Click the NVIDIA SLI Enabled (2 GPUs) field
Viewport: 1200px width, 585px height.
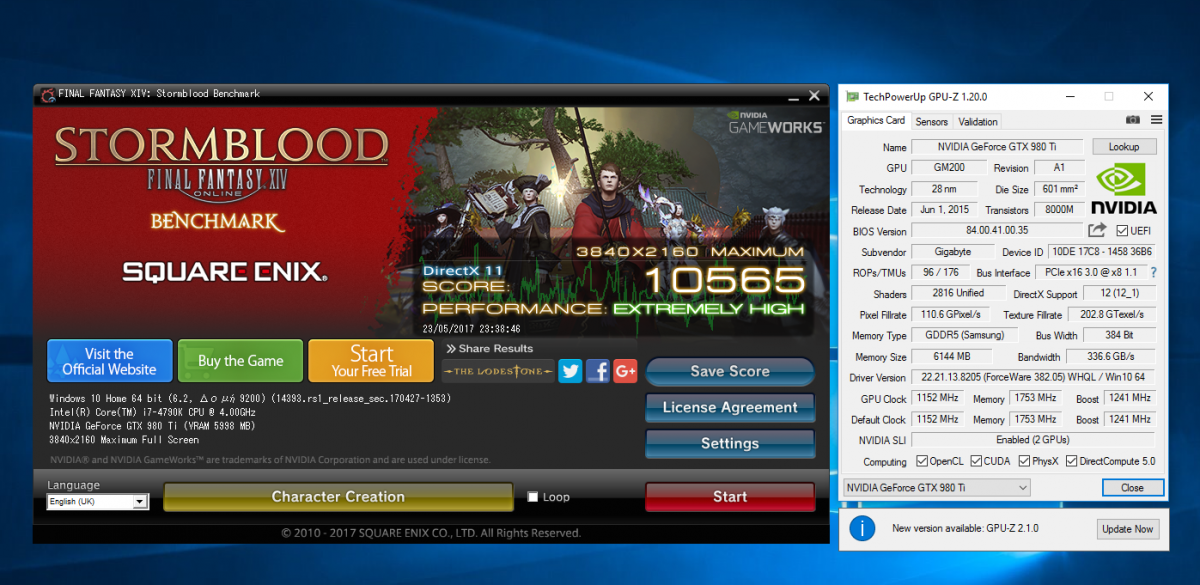(1033, 440)
